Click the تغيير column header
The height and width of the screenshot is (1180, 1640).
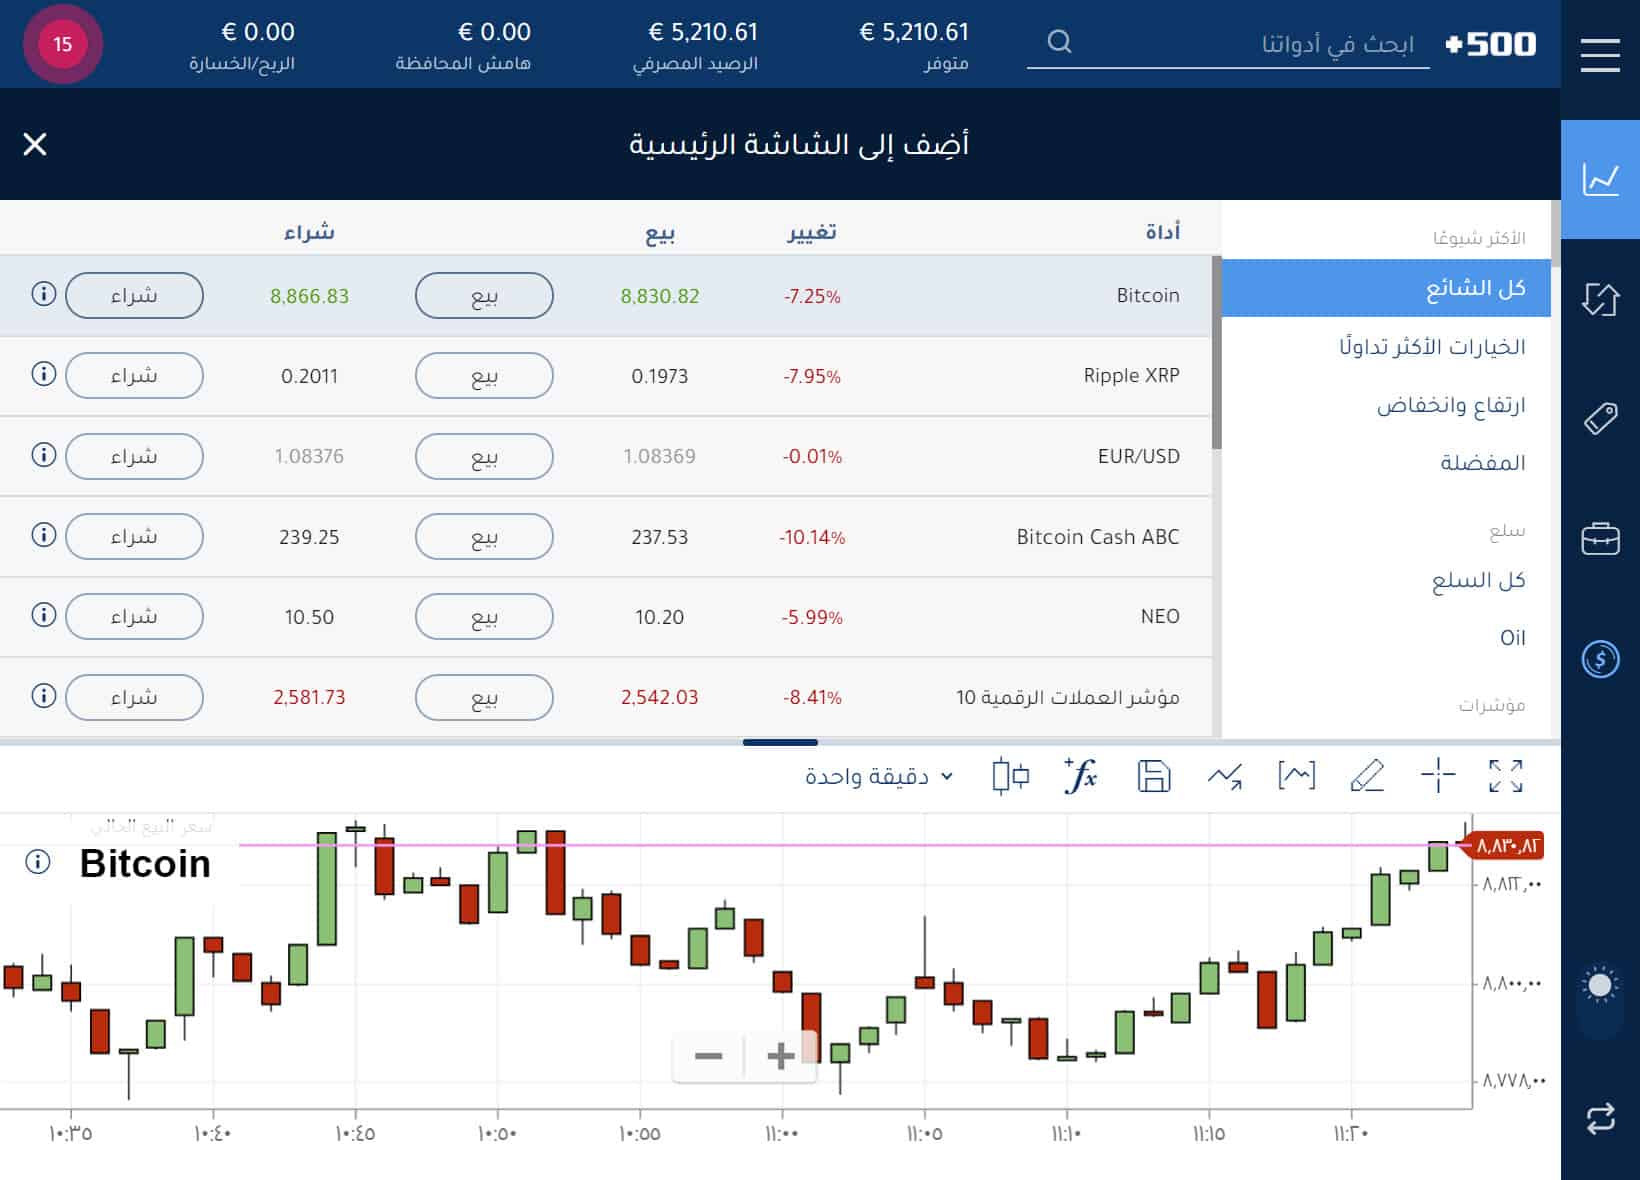pyautogui.click(x=812, y=232)
